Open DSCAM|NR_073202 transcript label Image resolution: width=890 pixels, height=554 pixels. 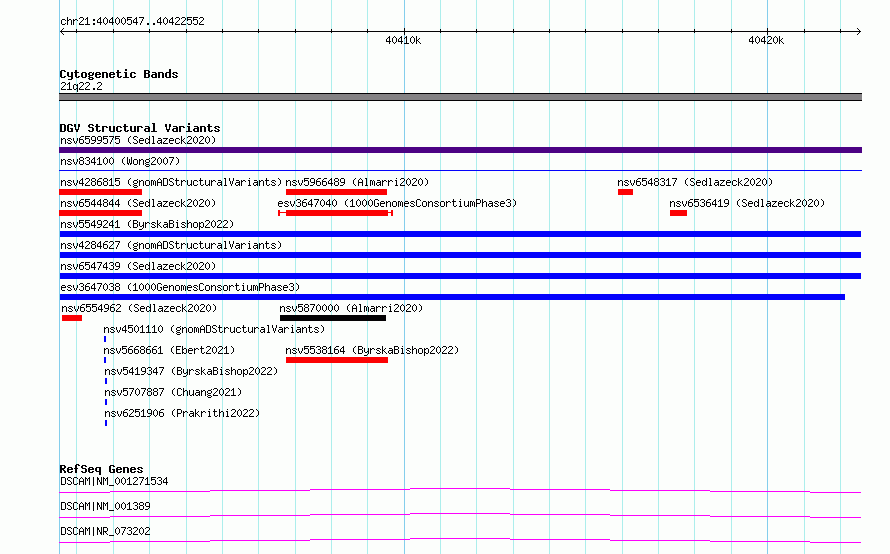(x=105, y=531)
